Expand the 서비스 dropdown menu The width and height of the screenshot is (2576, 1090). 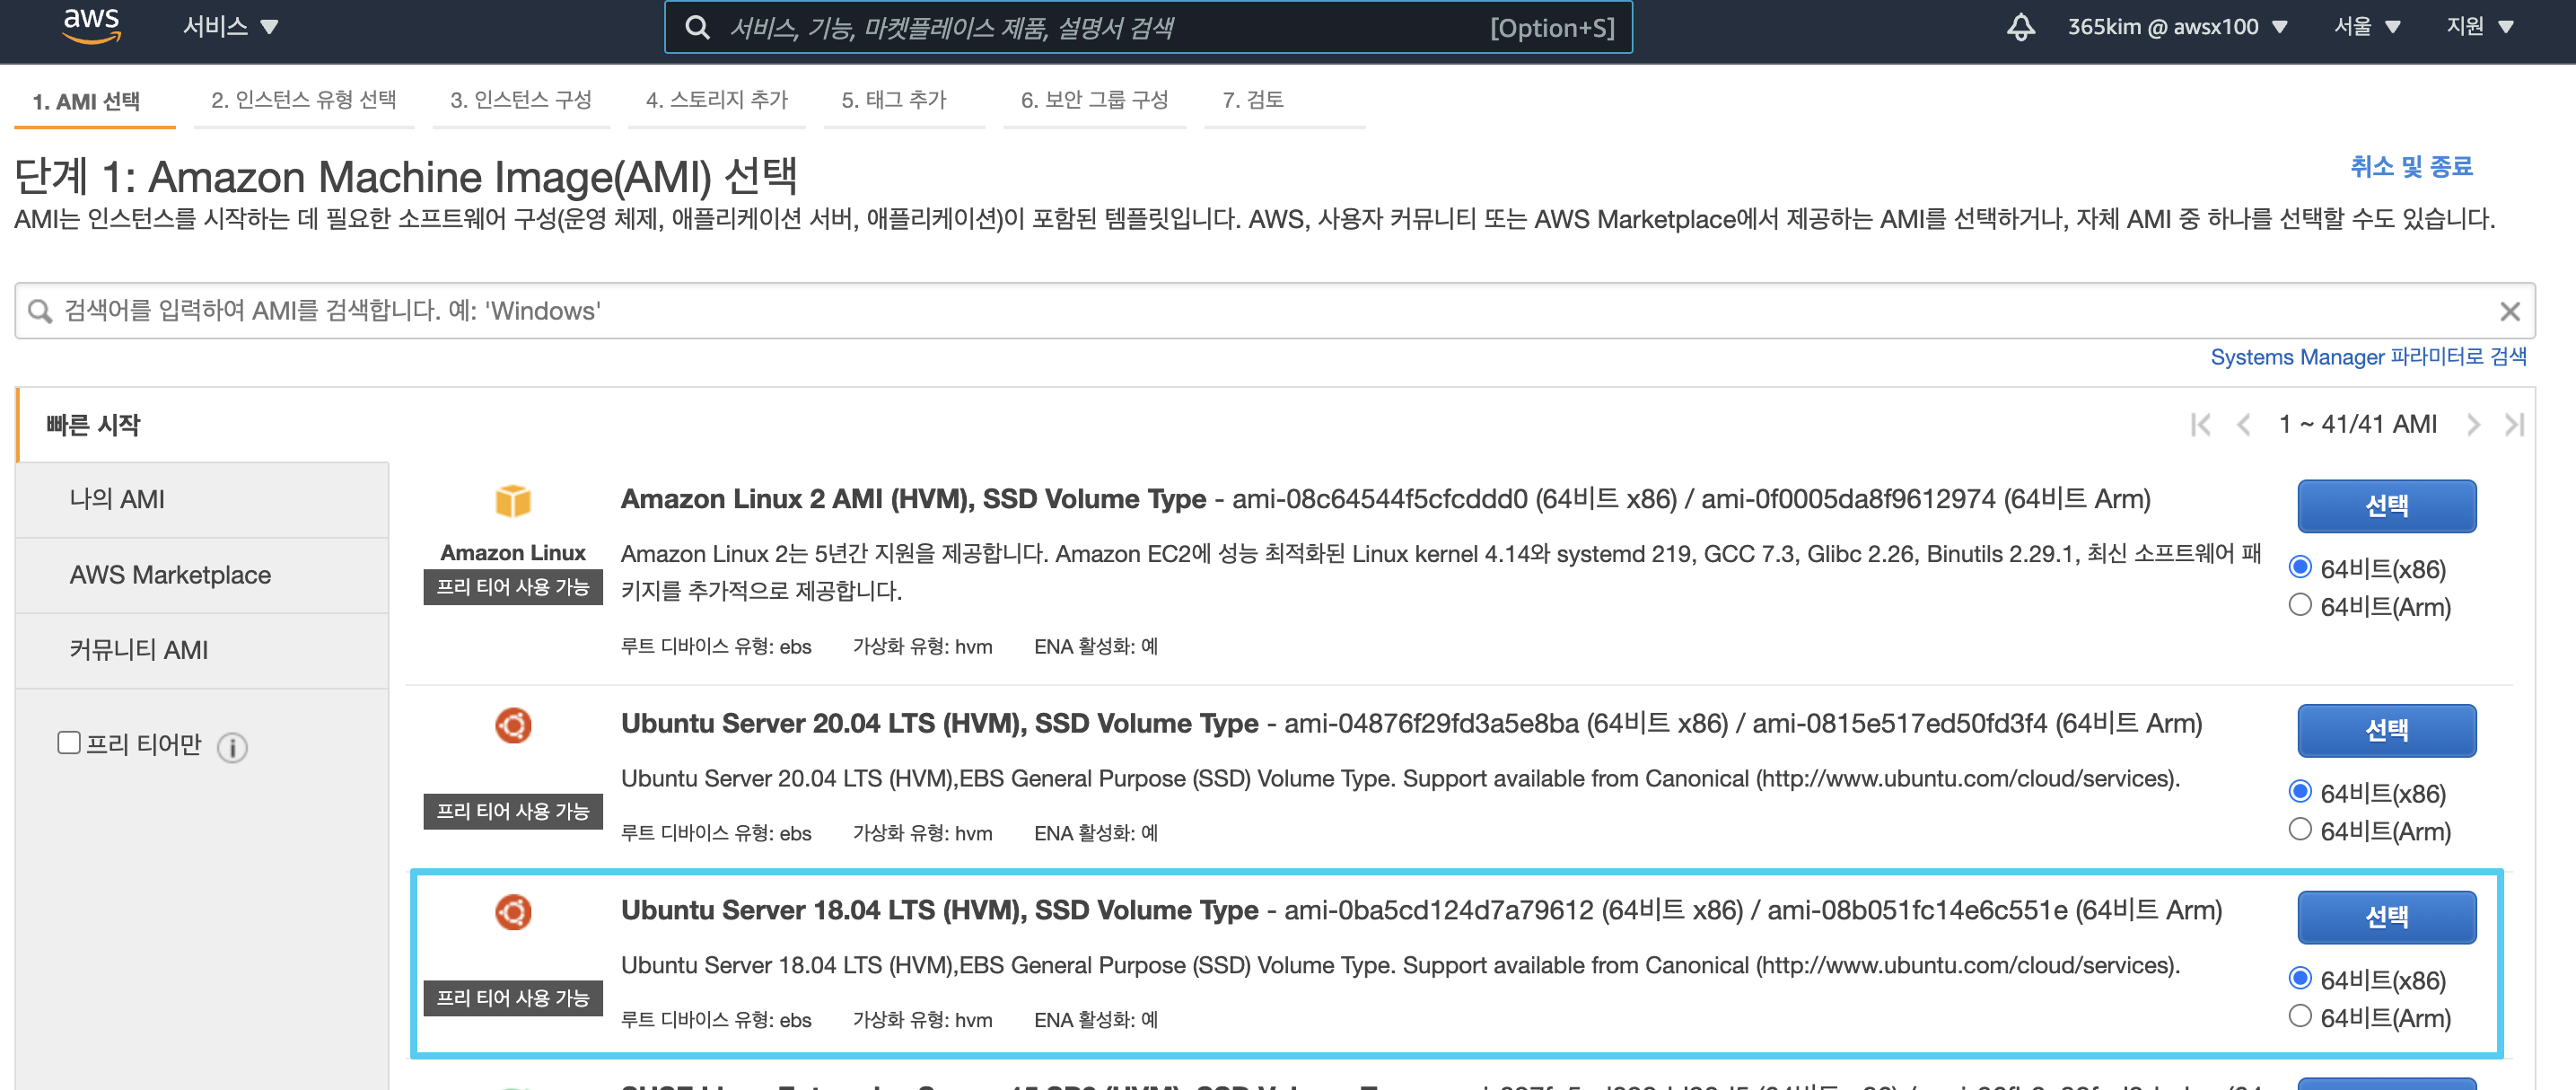(230, 27)
